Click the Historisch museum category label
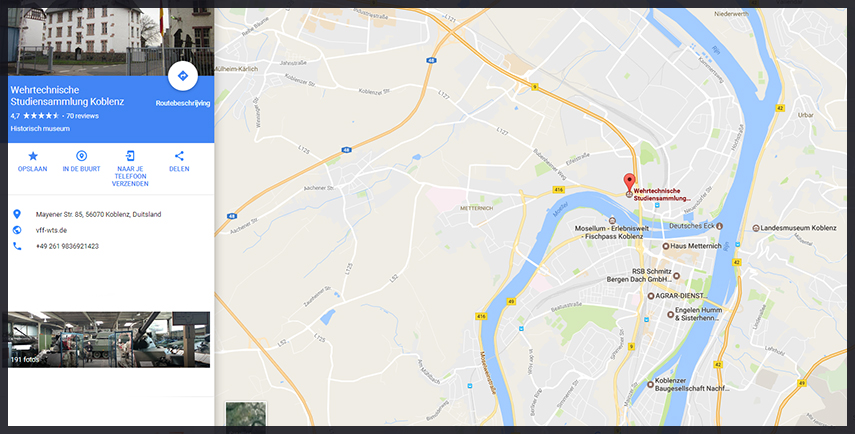The width and height of the screenshot is (855, 434). click(40, 129)
